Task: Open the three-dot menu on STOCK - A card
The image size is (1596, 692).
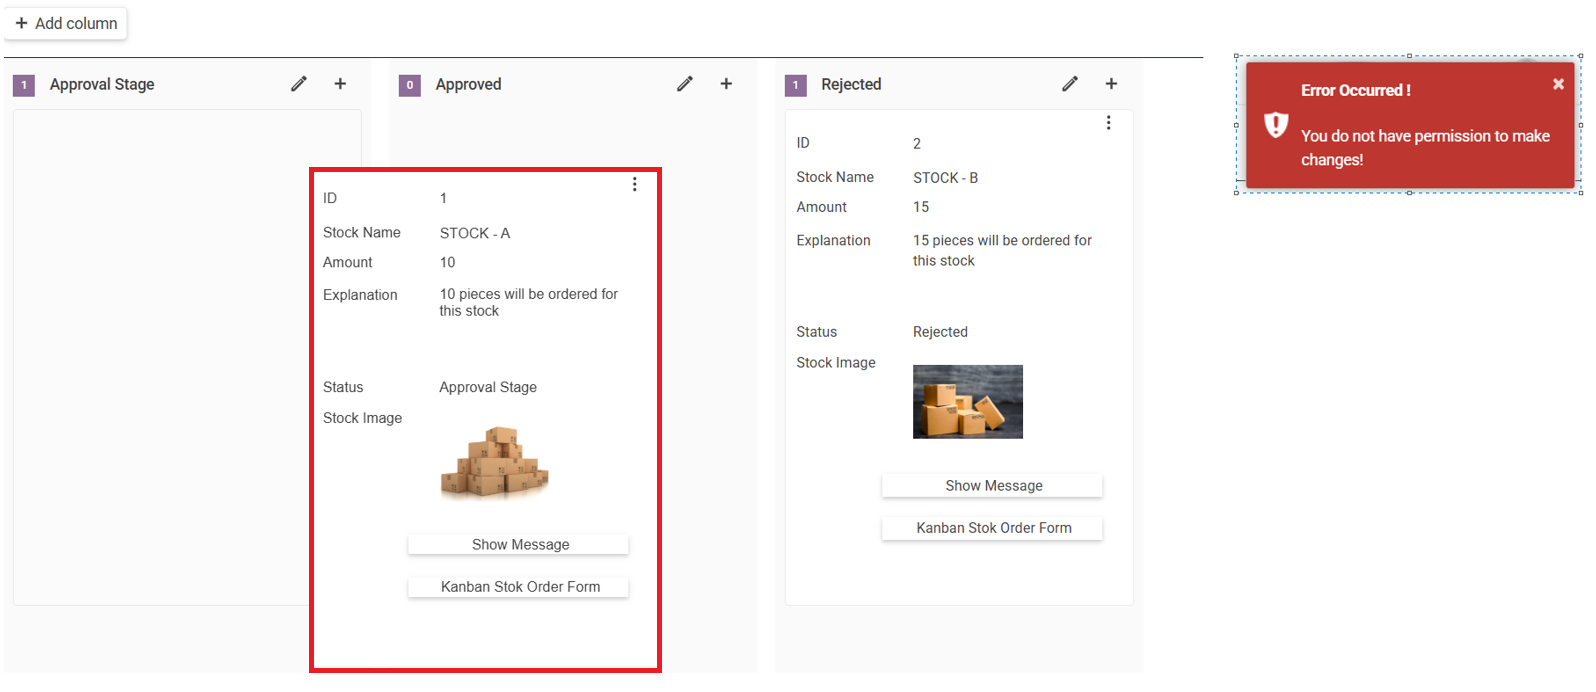Action: 634,184
